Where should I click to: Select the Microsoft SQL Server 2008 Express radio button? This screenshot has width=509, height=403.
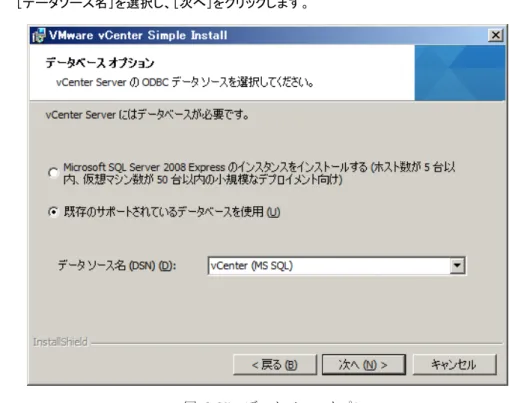[53, 173]
